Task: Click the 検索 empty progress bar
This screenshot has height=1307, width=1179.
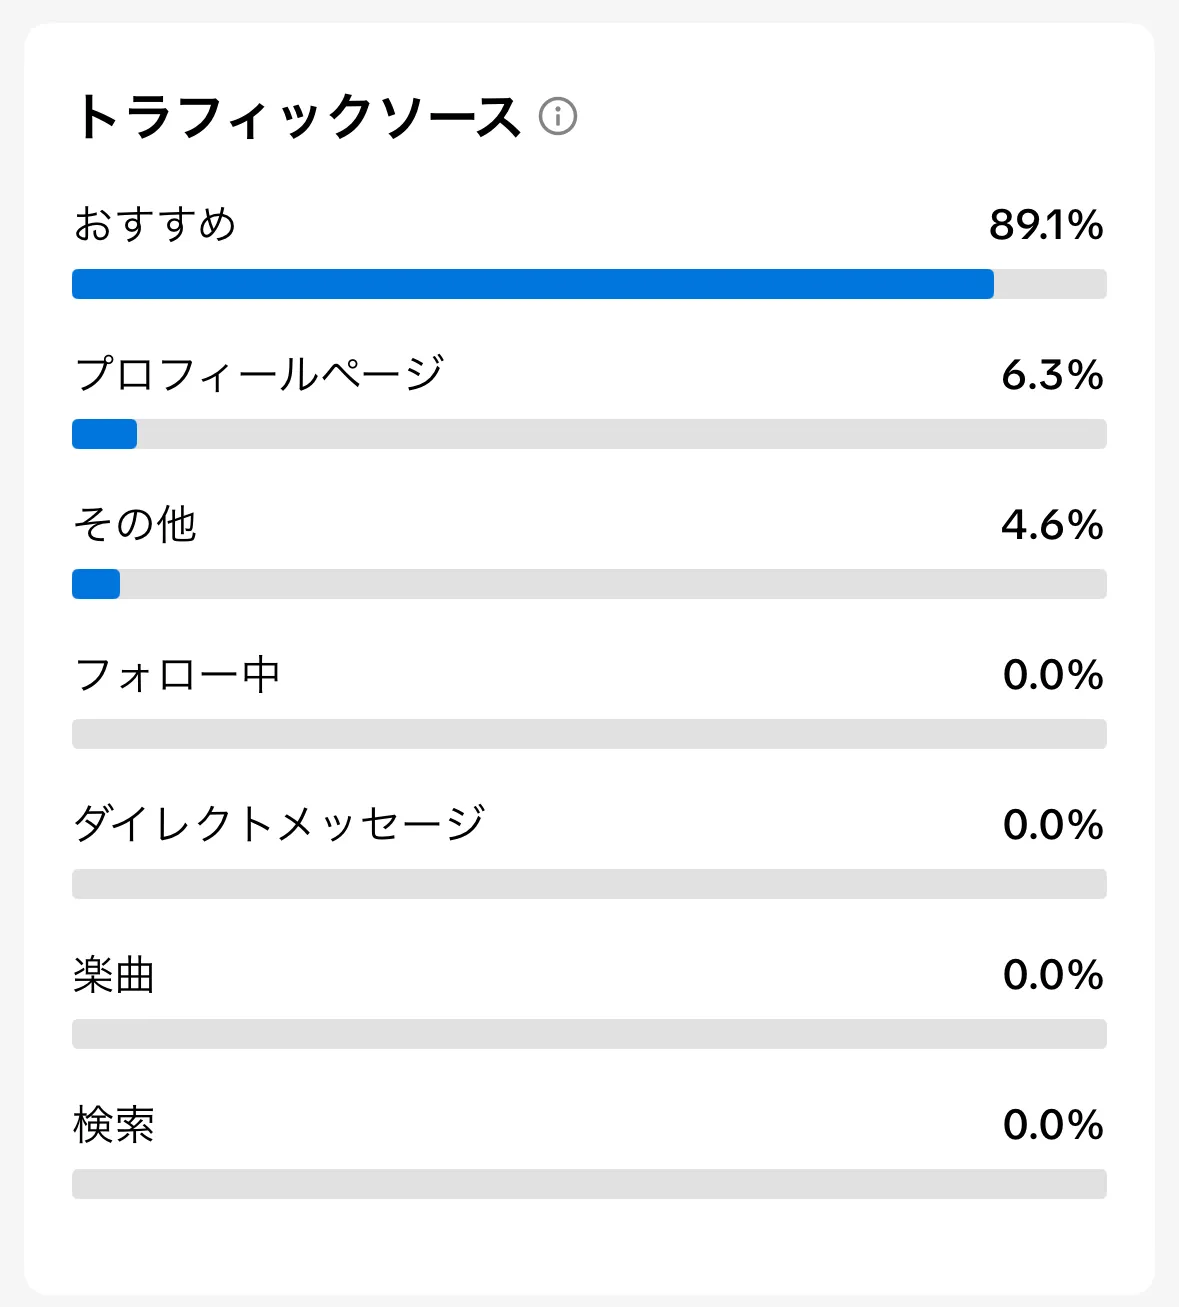Action: [x=589, y=1184]
